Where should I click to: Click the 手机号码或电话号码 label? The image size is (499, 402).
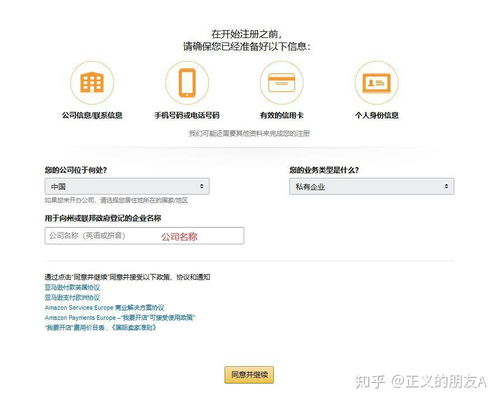click(x=187, y=115)
